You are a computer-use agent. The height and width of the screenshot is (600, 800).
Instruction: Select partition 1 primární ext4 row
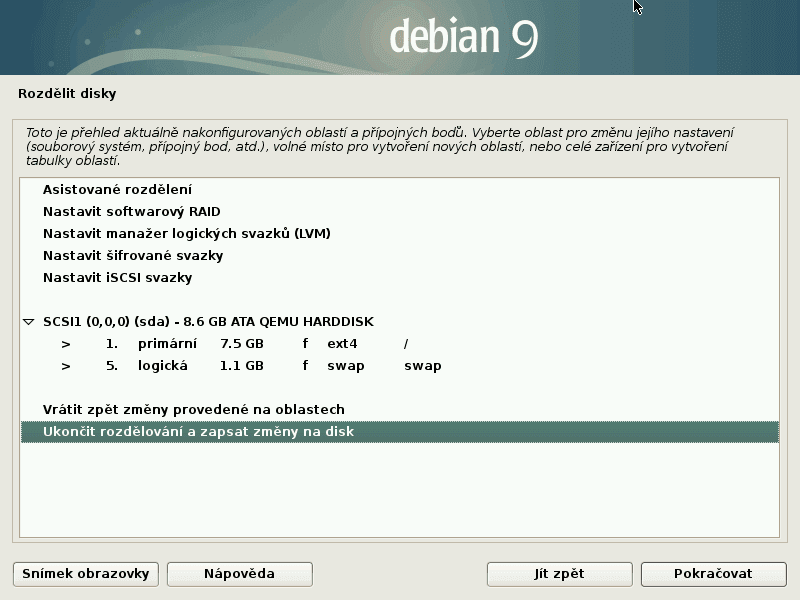pos(400,344)
